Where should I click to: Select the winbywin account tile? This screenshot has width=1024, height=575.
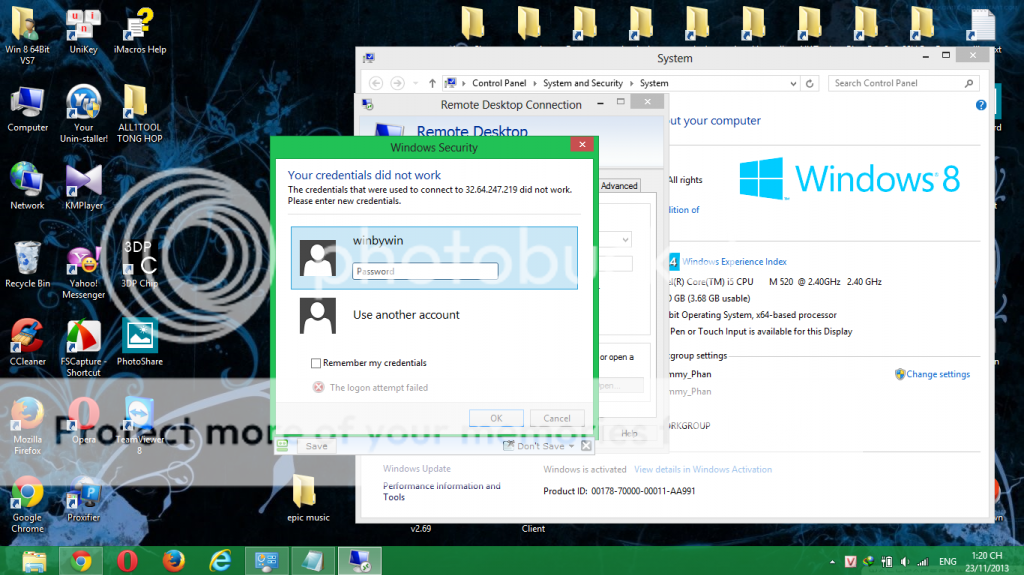point(435,258)
